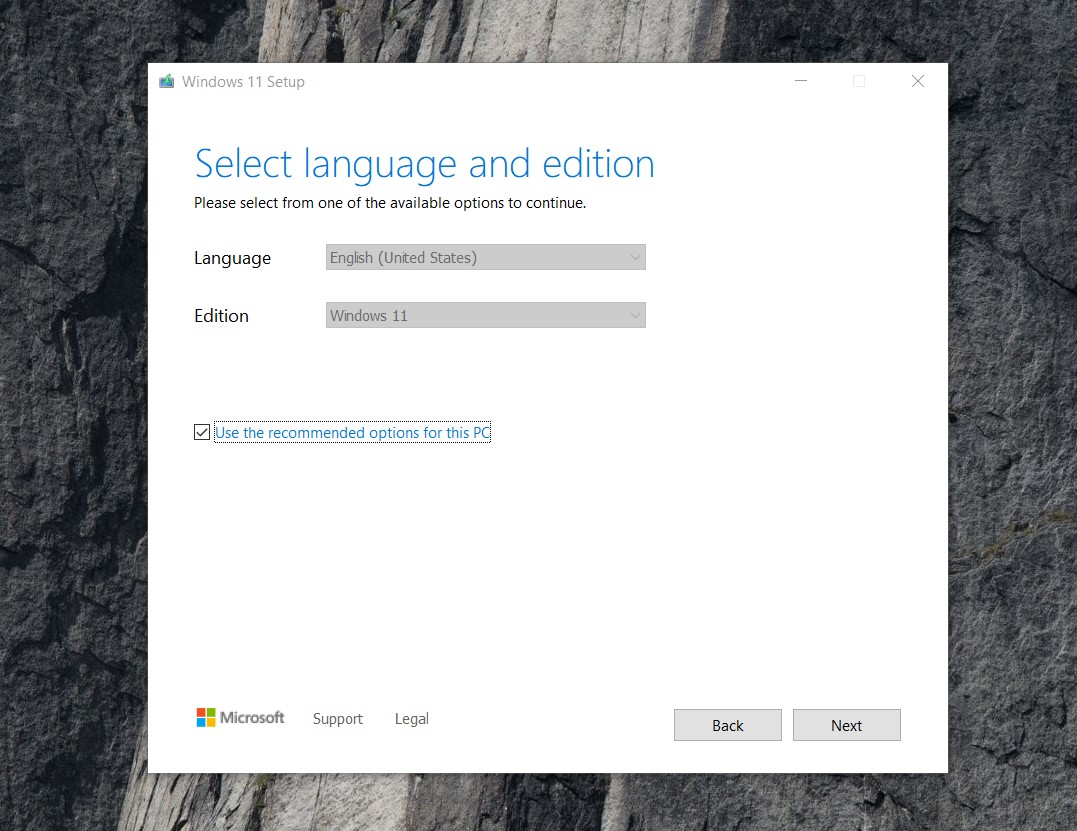
Task: Click the Microsoft logo in footer
Action: pyautogui.click(x=240, y=718)
